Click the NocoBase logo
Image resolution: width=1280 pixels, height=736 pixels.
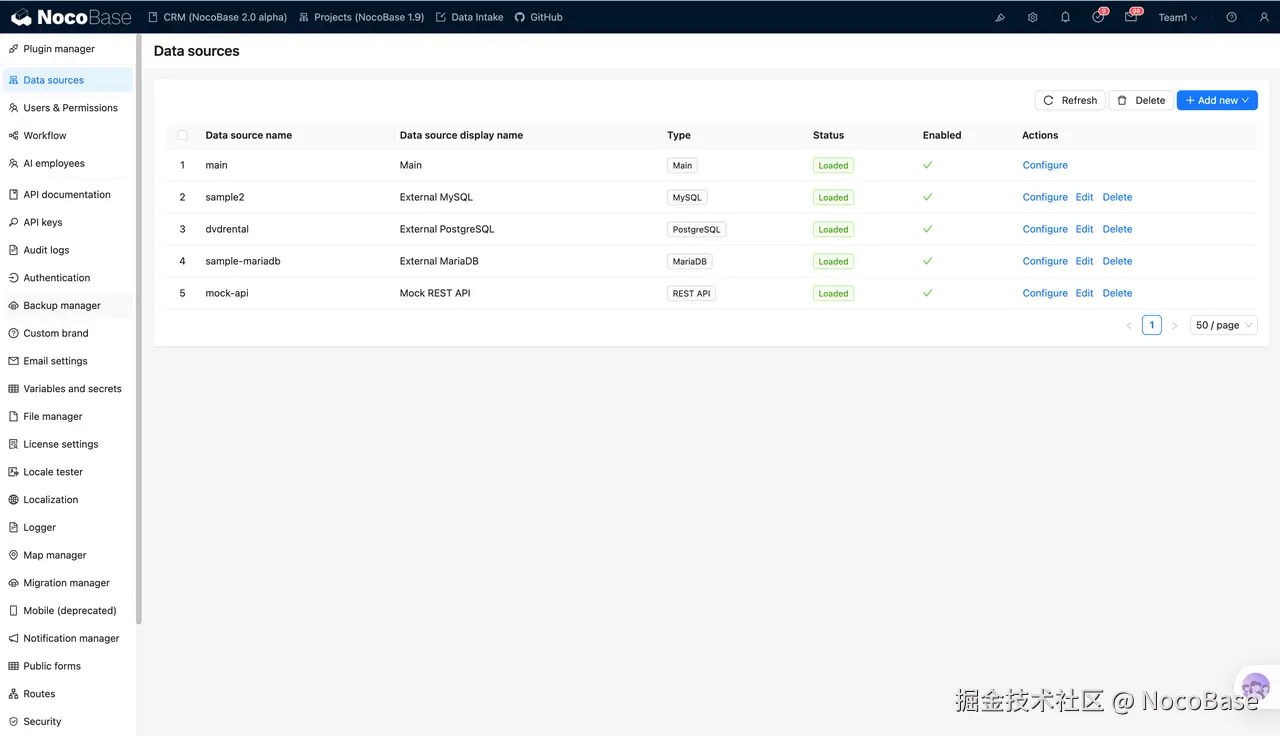click(70, 17)
